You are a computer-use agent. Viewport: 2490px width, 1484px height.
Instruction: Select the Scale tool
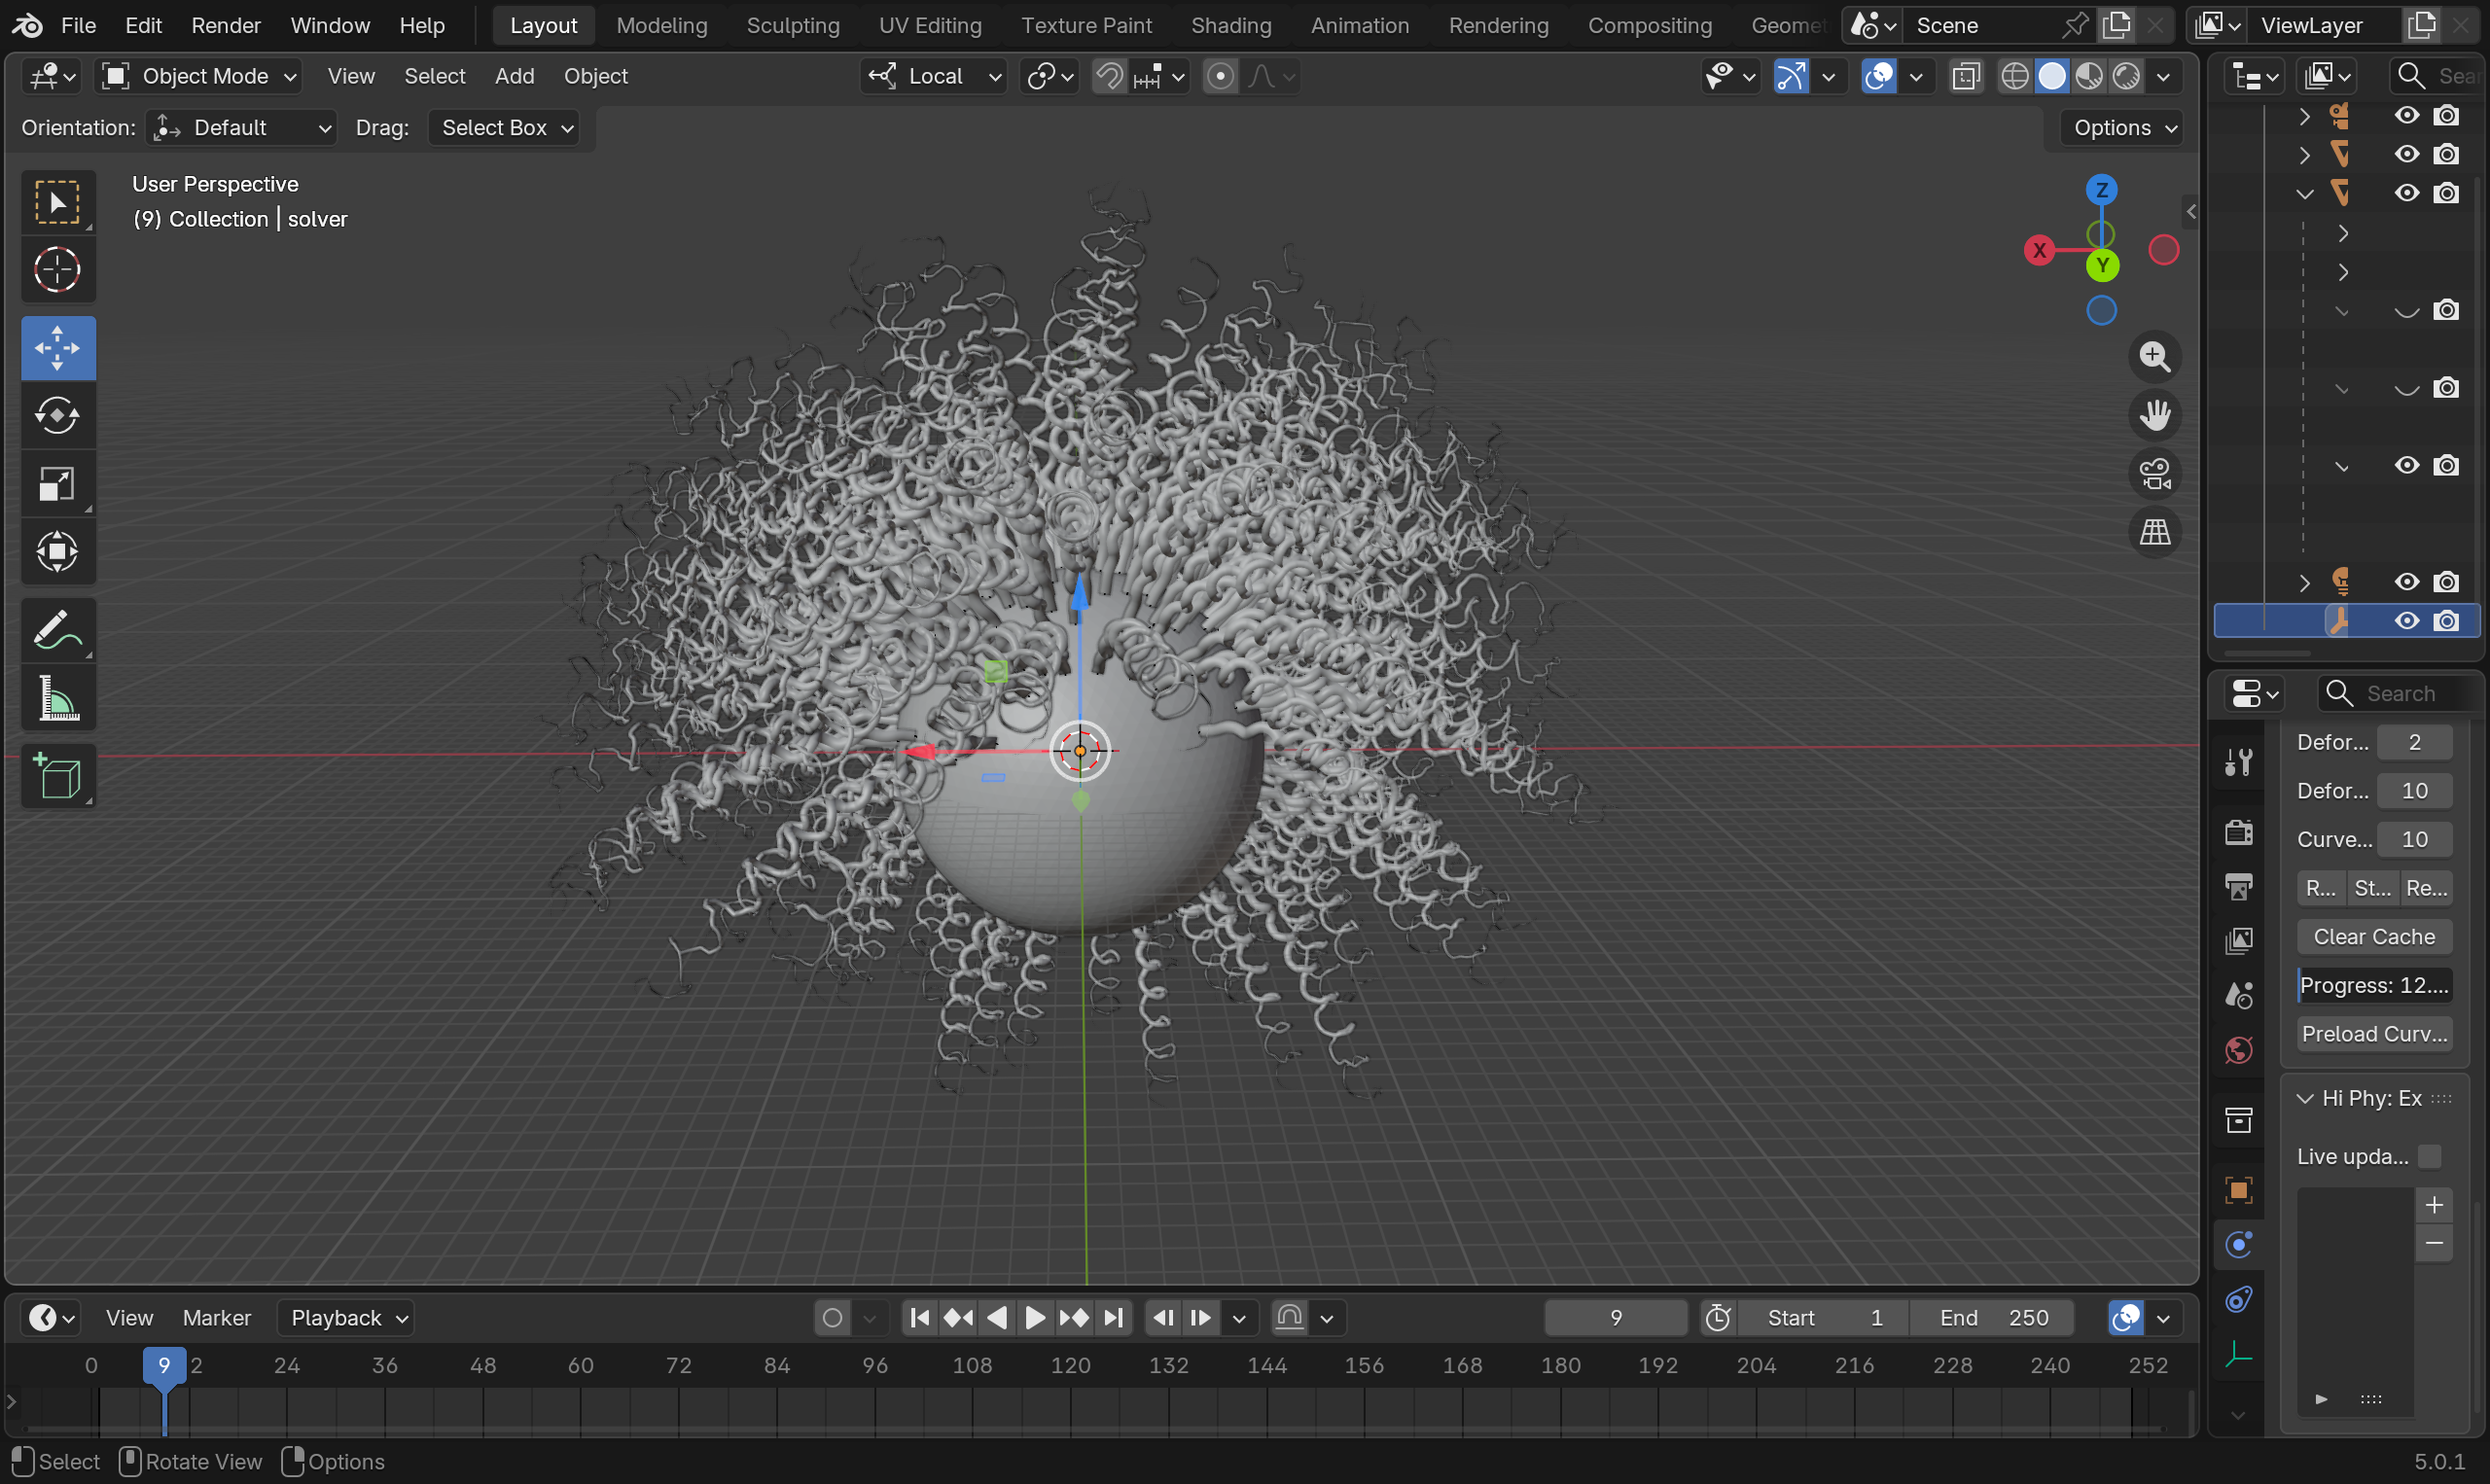[x=58, y=484]
